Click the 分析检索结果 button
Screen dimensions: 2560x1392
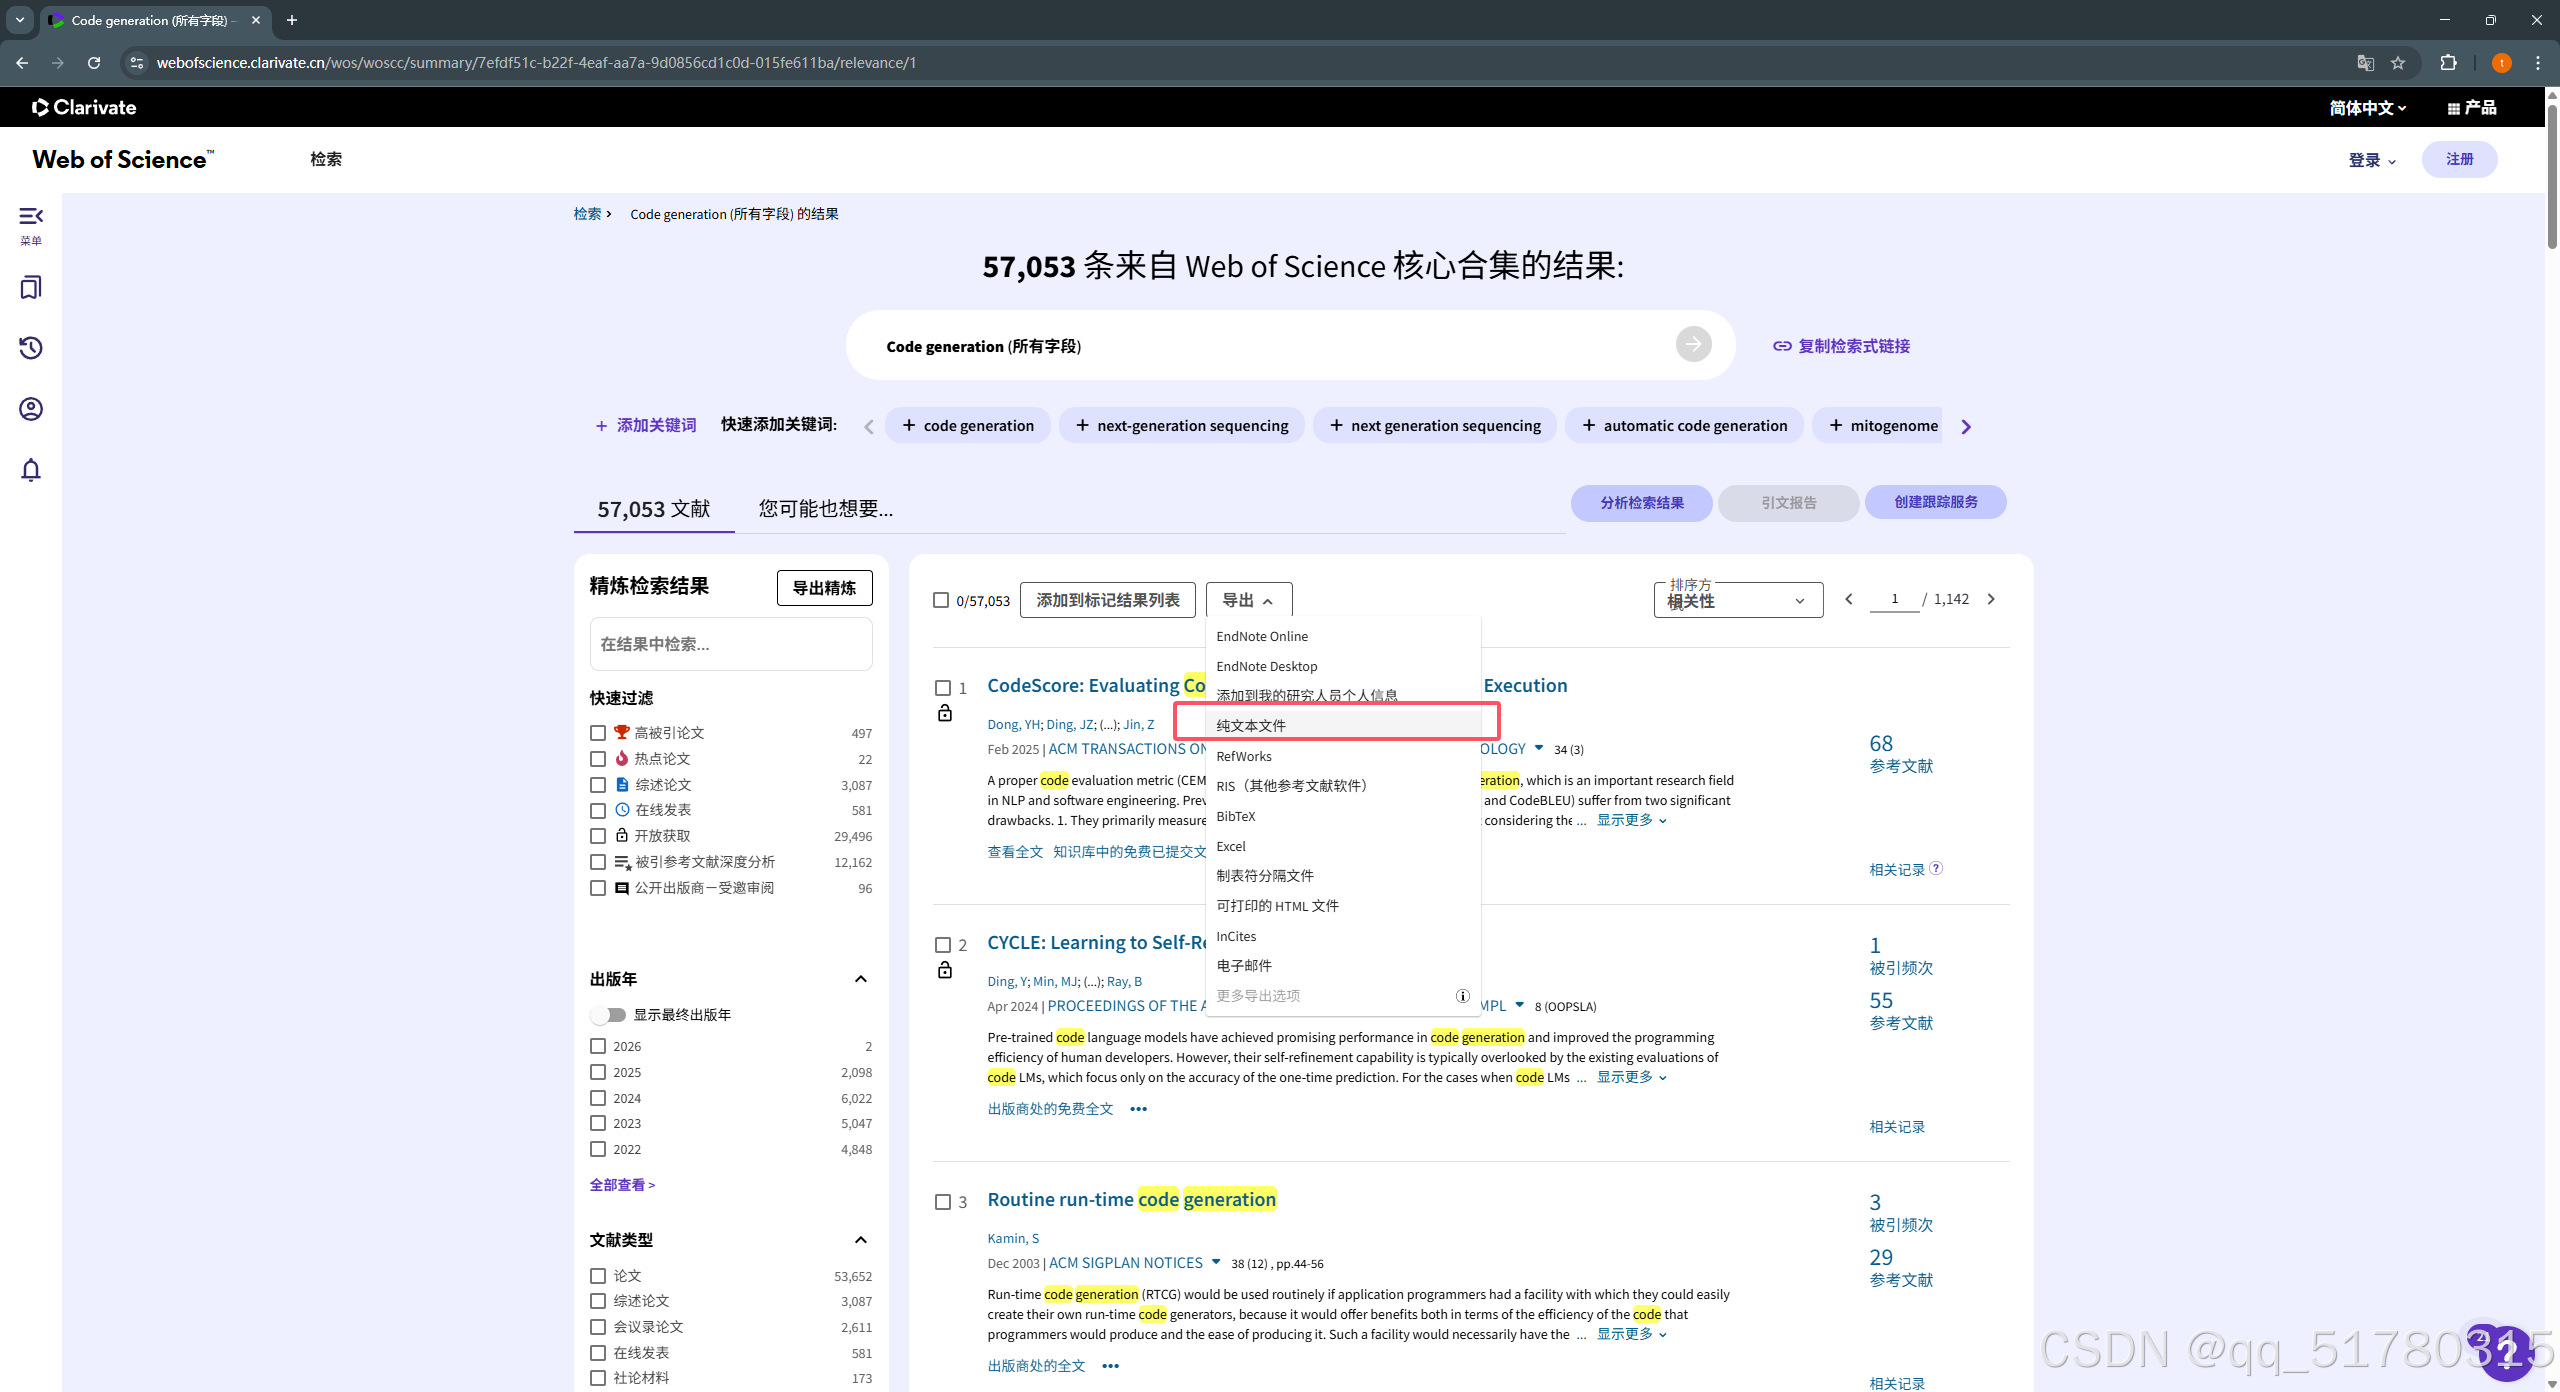tap(1641, 503)
